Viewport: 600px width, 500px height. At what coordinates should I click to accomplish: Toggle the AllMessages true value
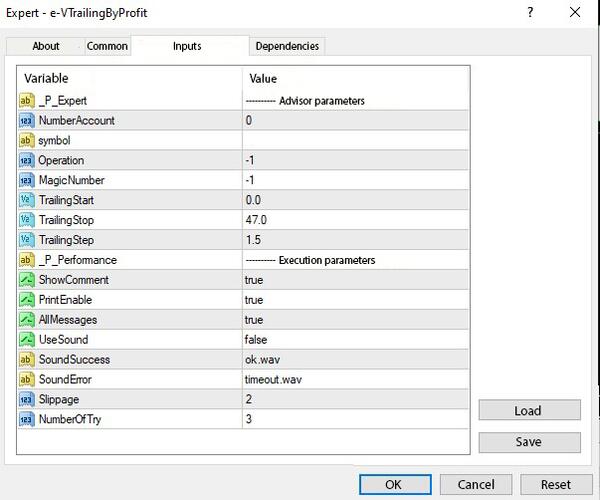[355, 319]
